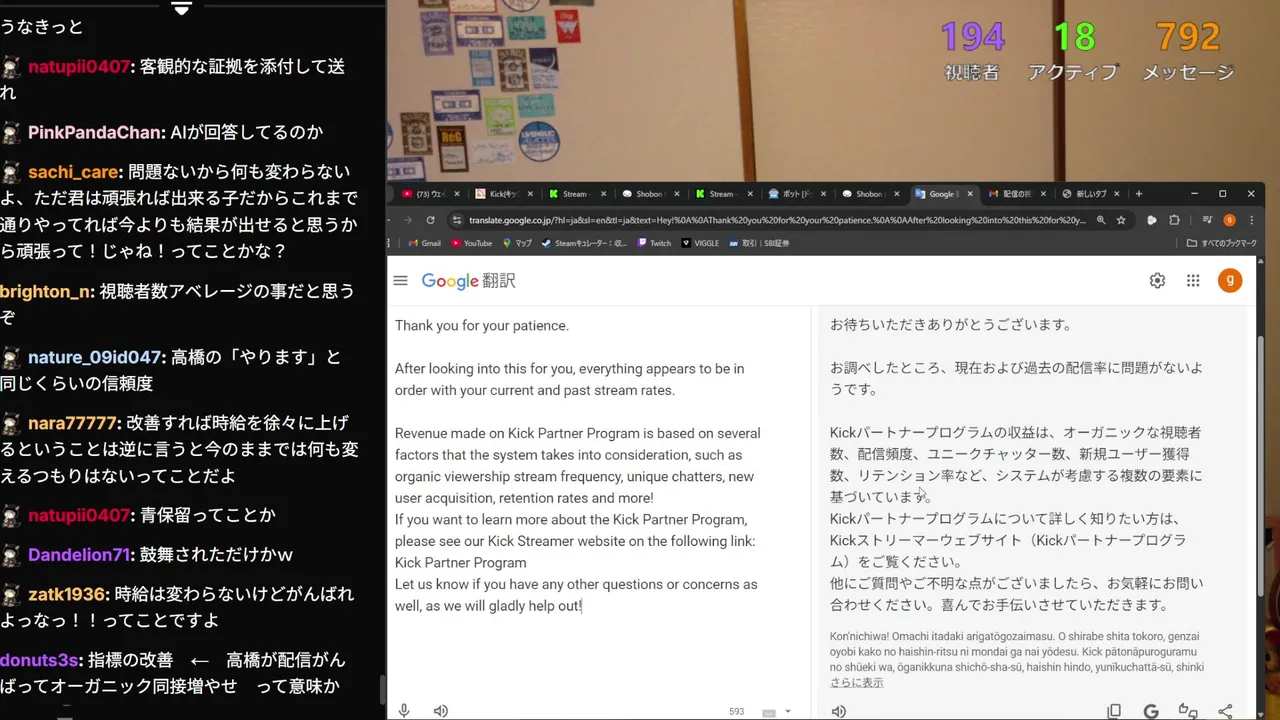Switch to the Gmail 配信 tab
Screen dimensions: 1280x720
coord(1014,194)
